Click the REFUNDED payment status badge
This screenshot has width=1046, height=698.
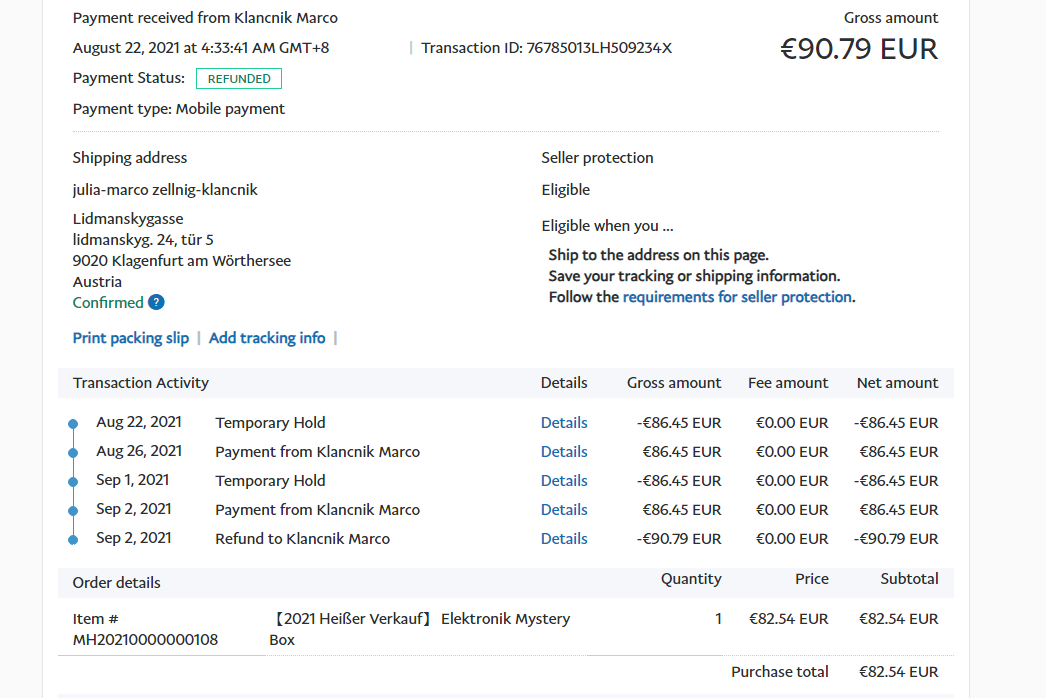pyautogui.click(x=239, y=79)
